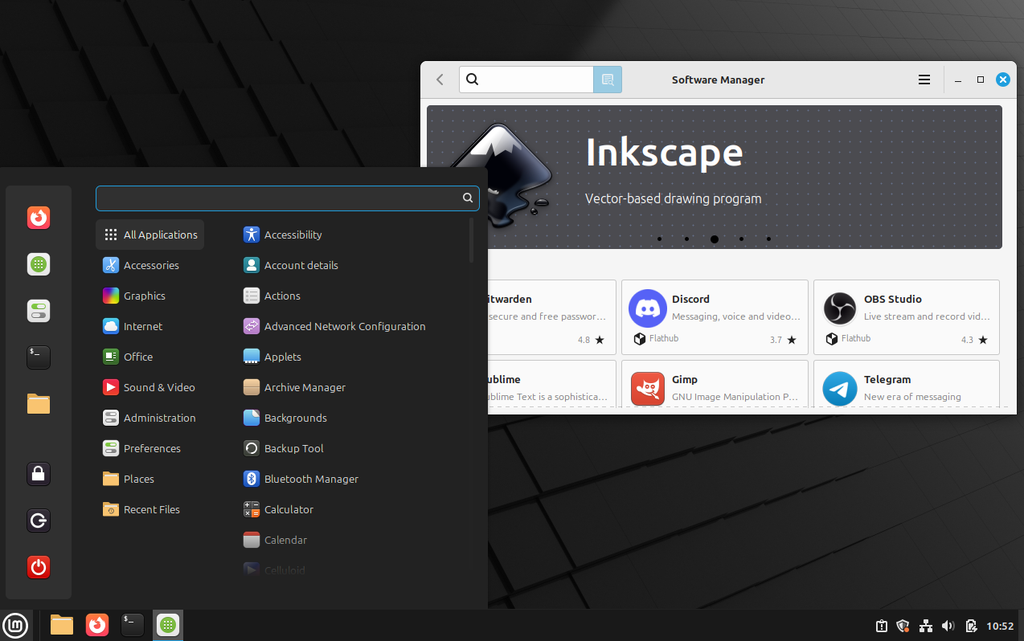Viewport: 1024px width, 641px height.
Task: Go back in Software Manager
Action: [440, 80]
